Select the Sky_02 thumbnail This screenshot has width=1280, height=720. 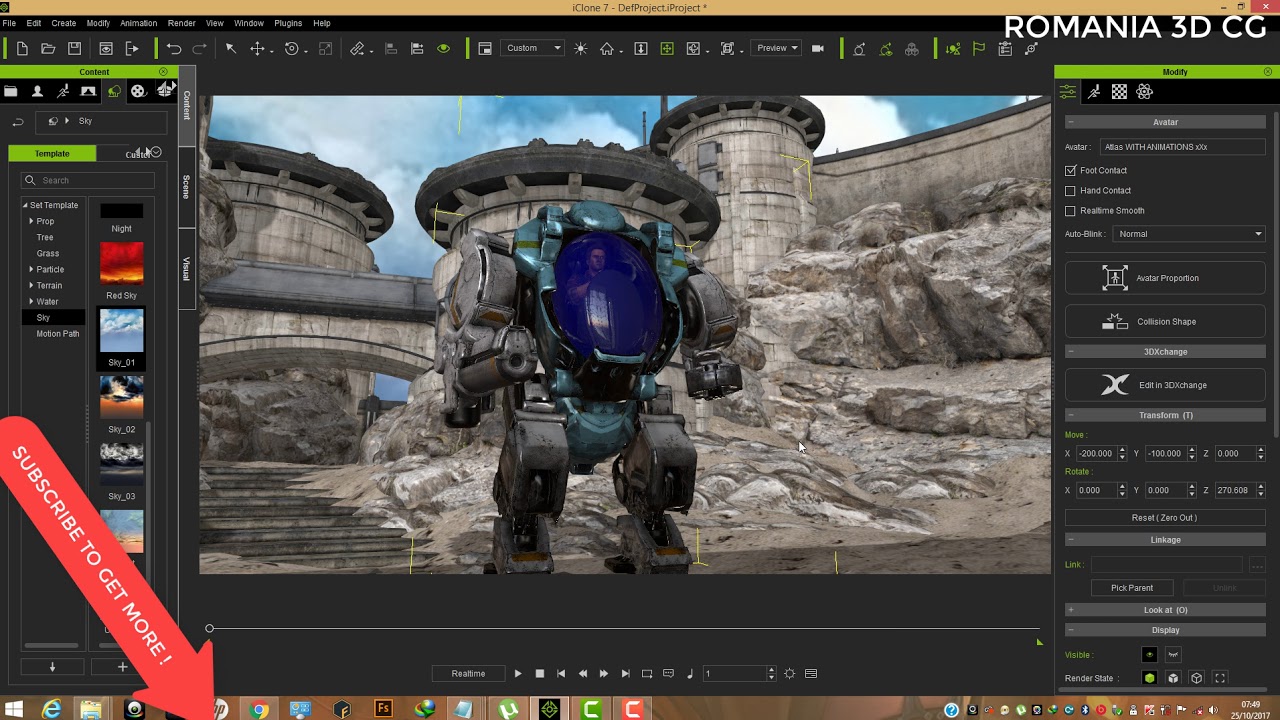click(x=121, y=397)
